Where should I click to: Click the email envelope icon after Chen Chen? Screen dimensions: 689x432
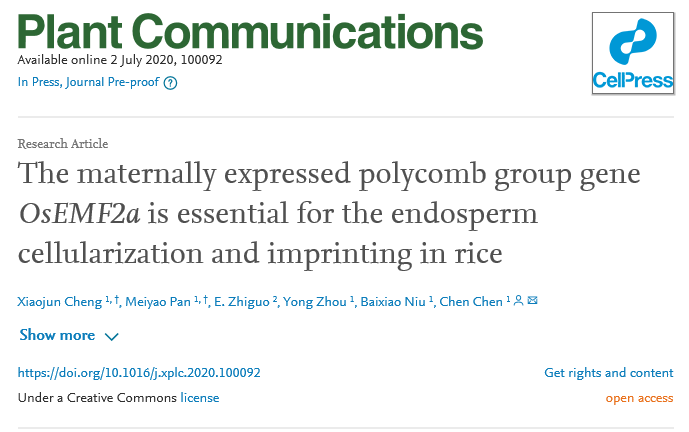click(532, 300)
